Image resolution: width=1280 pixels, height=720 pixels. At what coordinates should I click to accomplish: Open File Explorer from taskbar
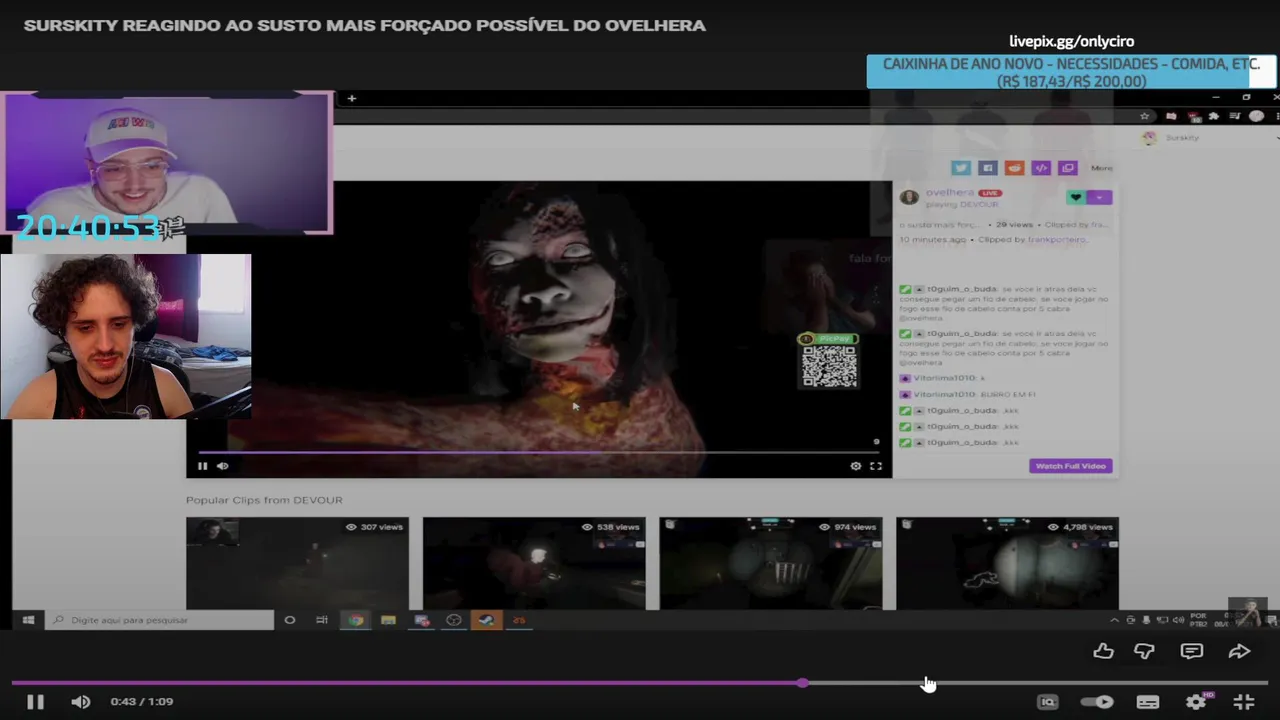[388, 620]
